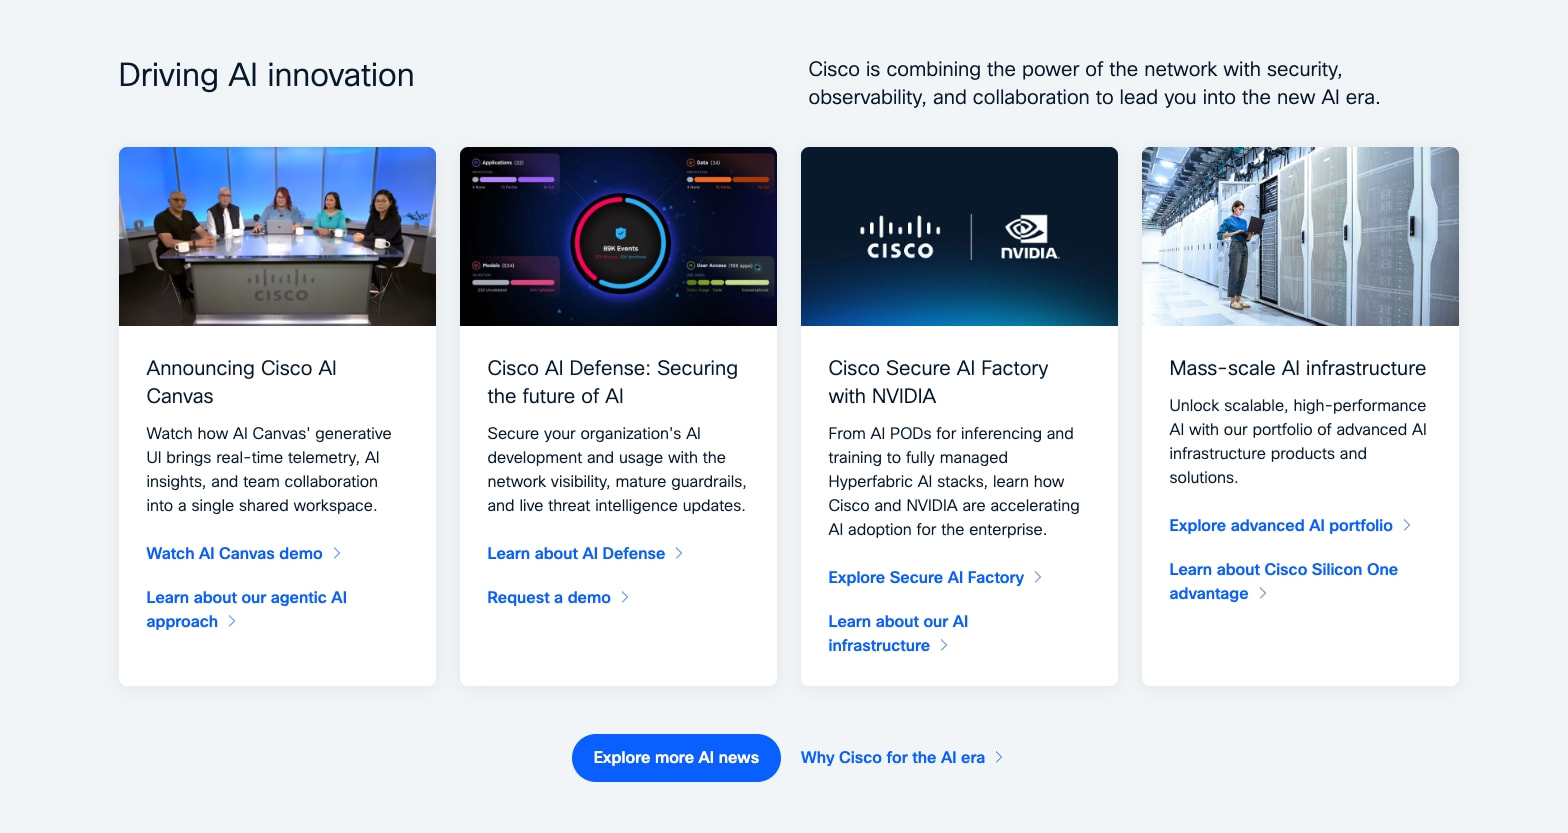The width and height of the screenshot is (1568, 833).
Task: Open Watch AI Canvas demo link
Action: click(234, 553)
